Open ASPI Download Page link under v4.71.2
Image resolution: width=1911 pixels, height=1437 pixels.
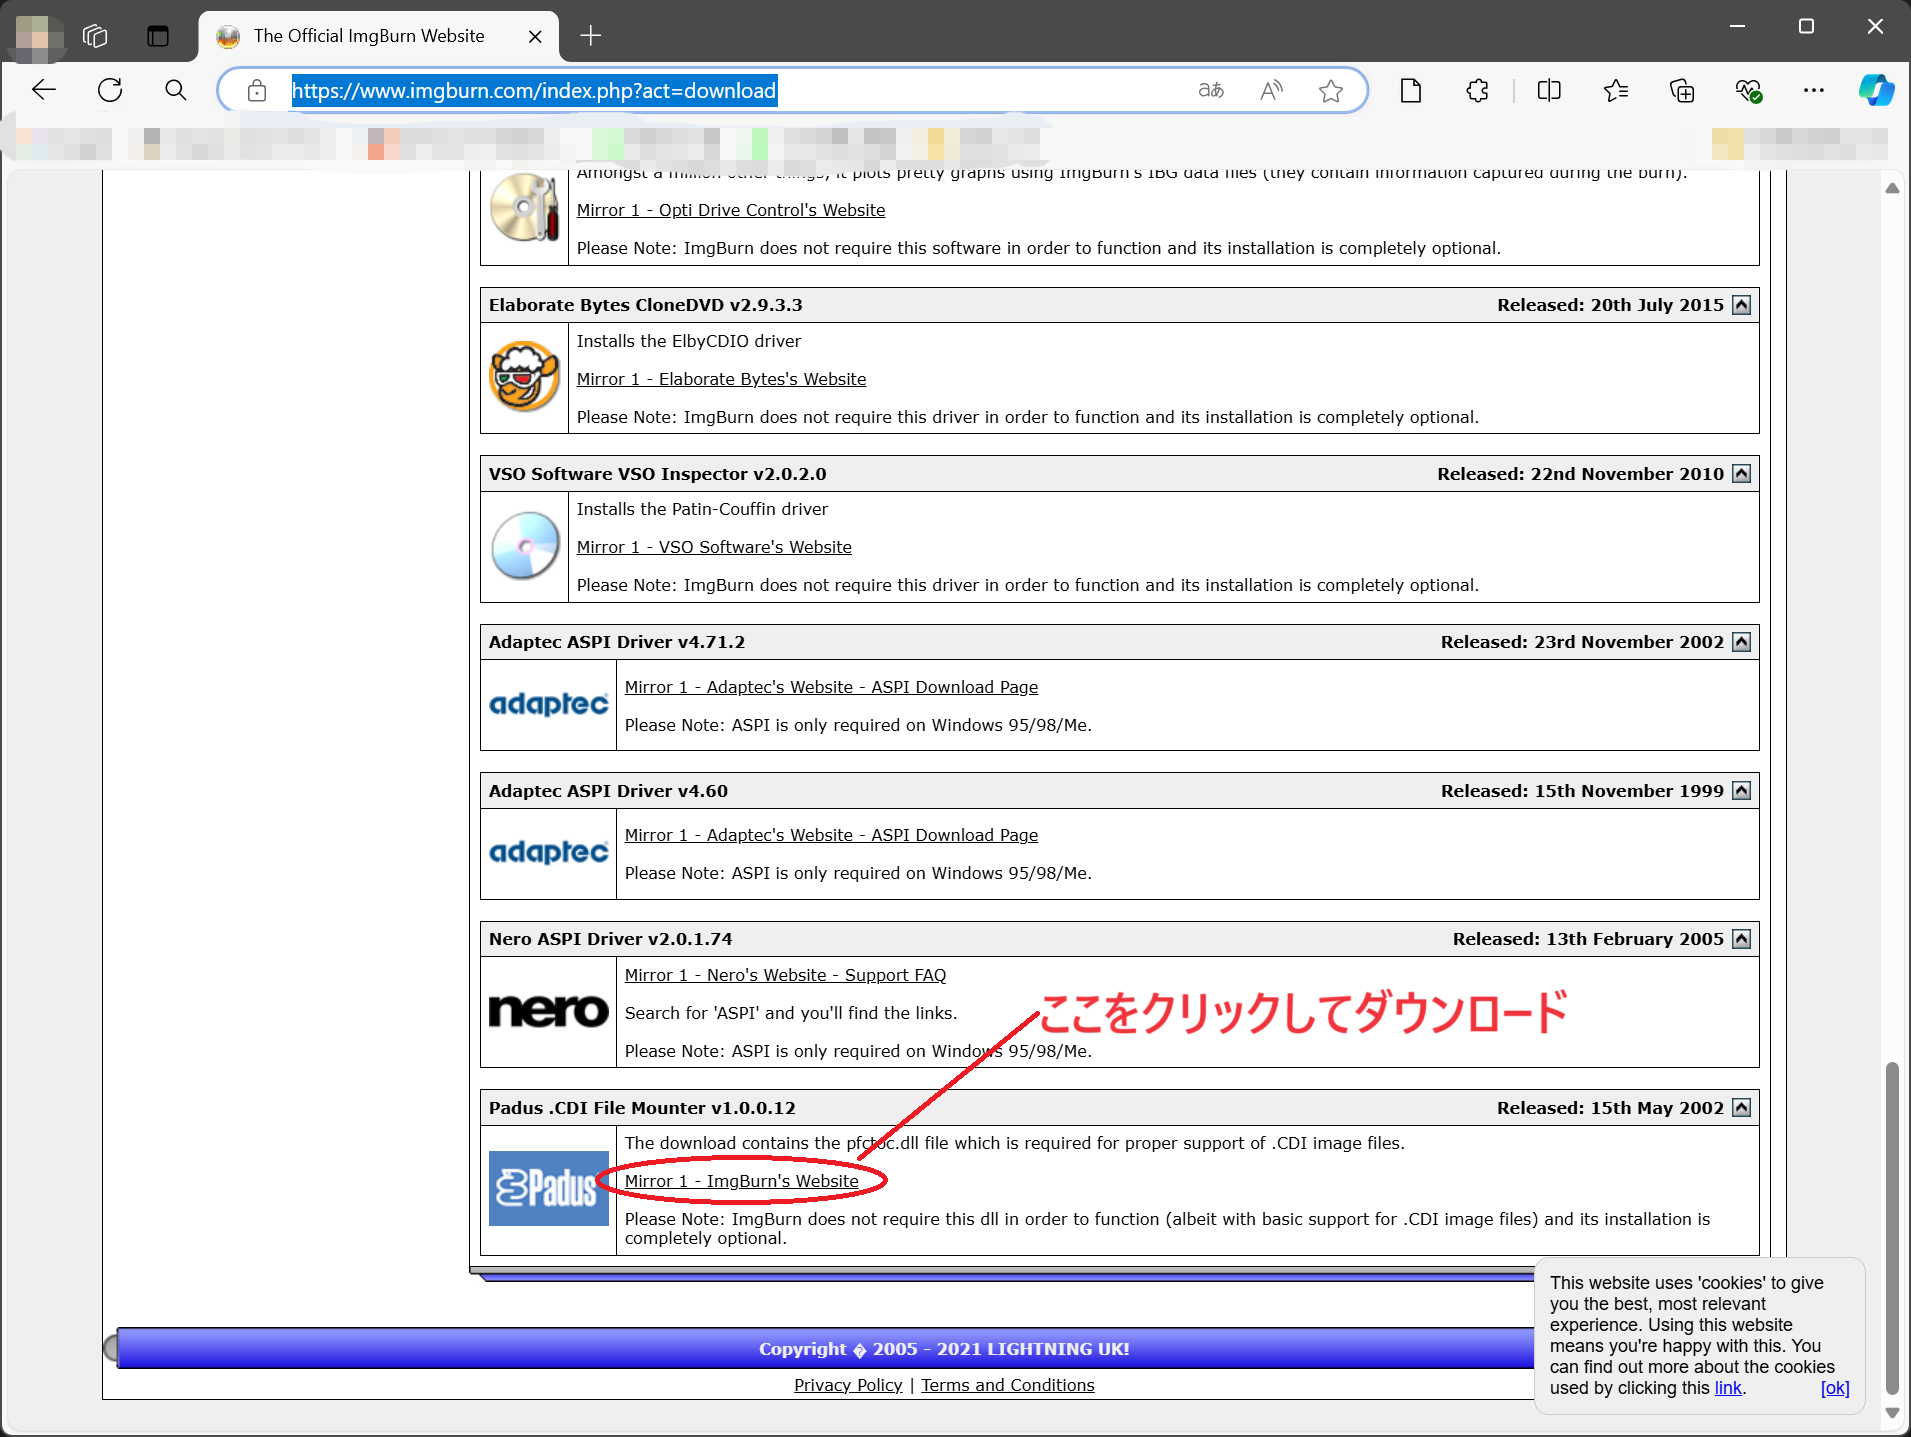coord(831,687)
